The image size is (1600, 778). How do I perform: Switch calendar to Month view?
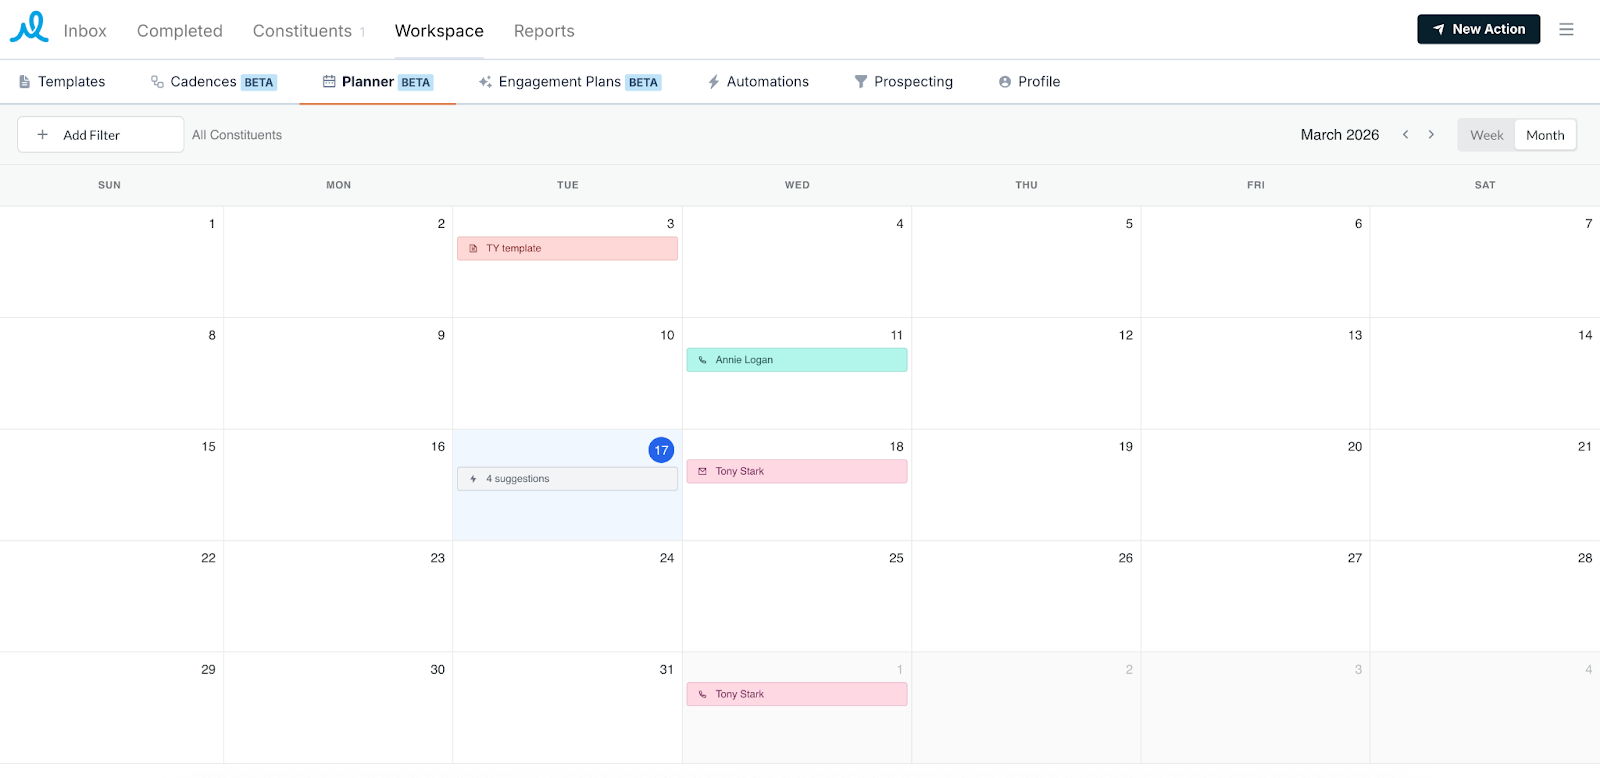(1545, 135)
